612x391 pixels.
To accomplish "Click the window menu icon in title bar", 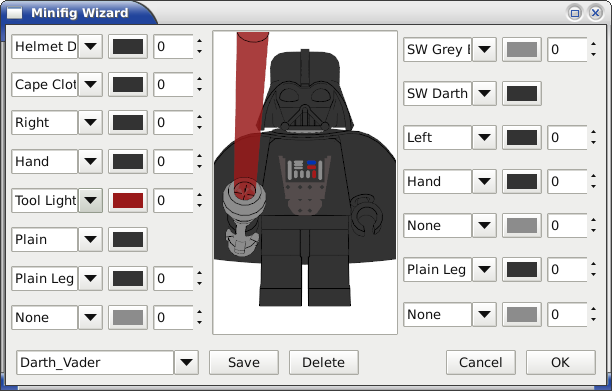I will click(15, 13).
